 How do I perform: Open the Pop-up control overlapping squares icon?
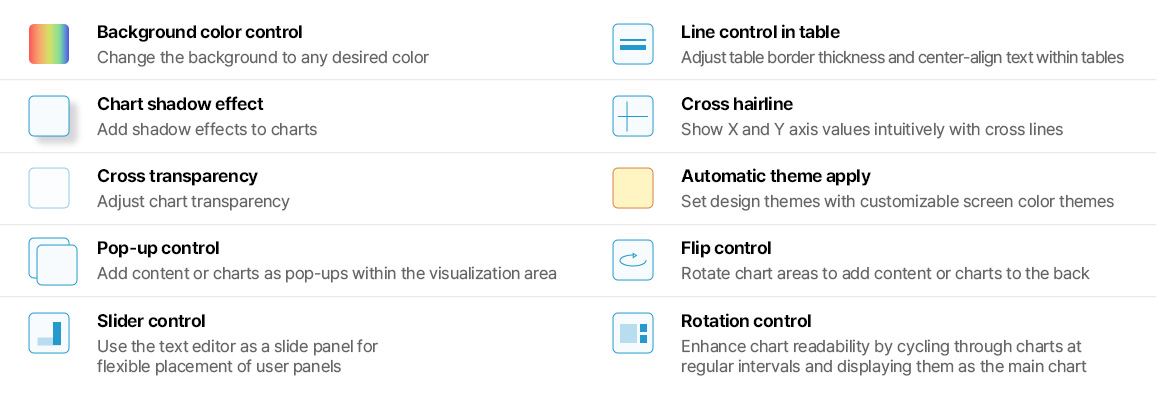52,261
